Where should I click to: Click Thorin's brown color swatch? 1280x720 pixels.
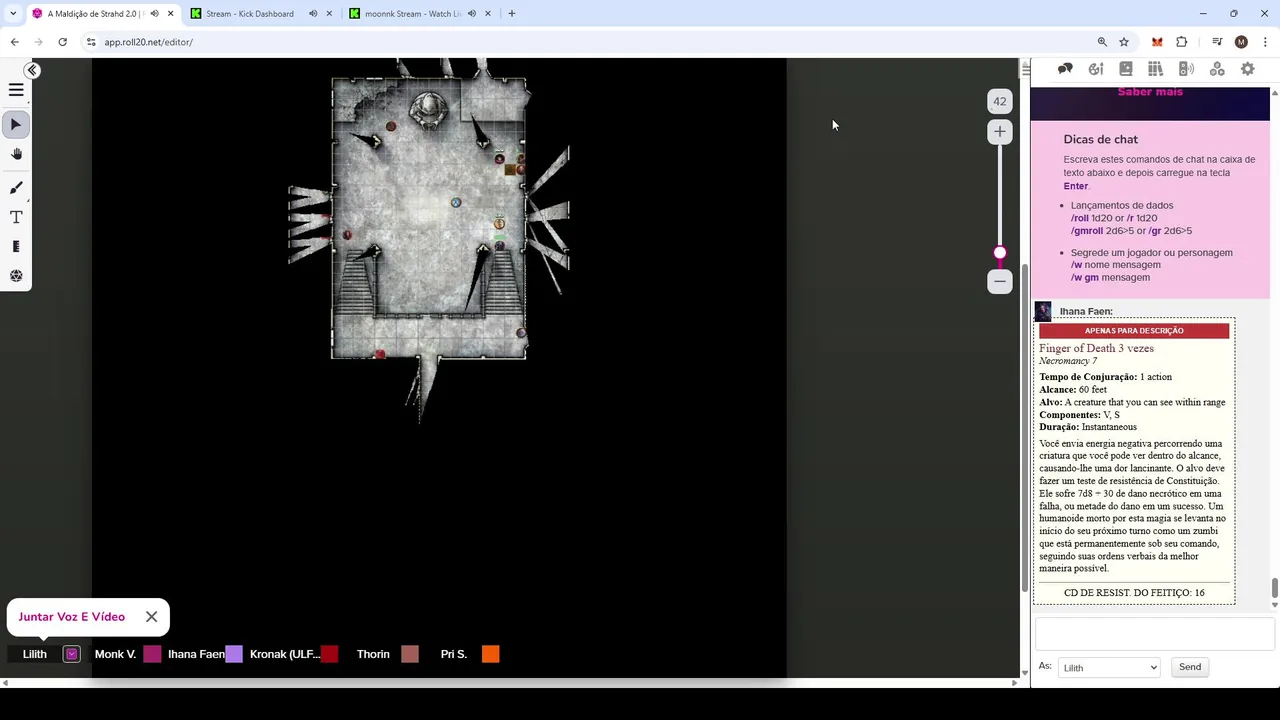pyautogui.click(x=410, y=654)
